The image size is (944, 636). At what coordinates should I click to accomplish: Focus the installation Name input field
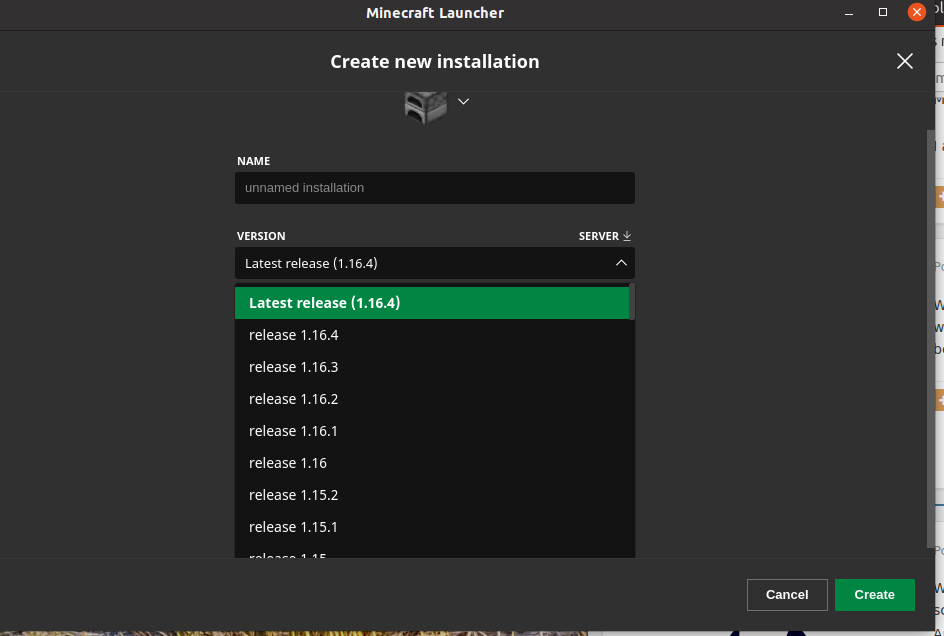click(435, 188)
